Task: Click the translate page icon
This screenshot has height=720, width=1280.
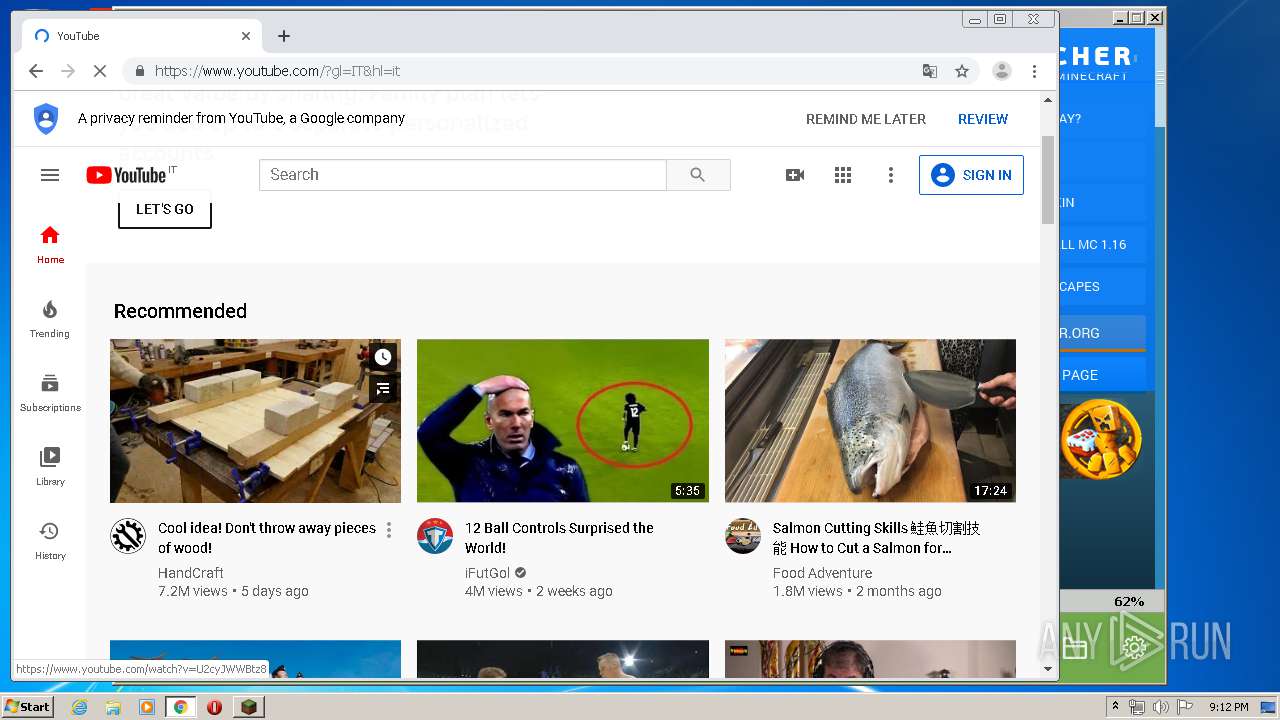Action: (930, 71)
